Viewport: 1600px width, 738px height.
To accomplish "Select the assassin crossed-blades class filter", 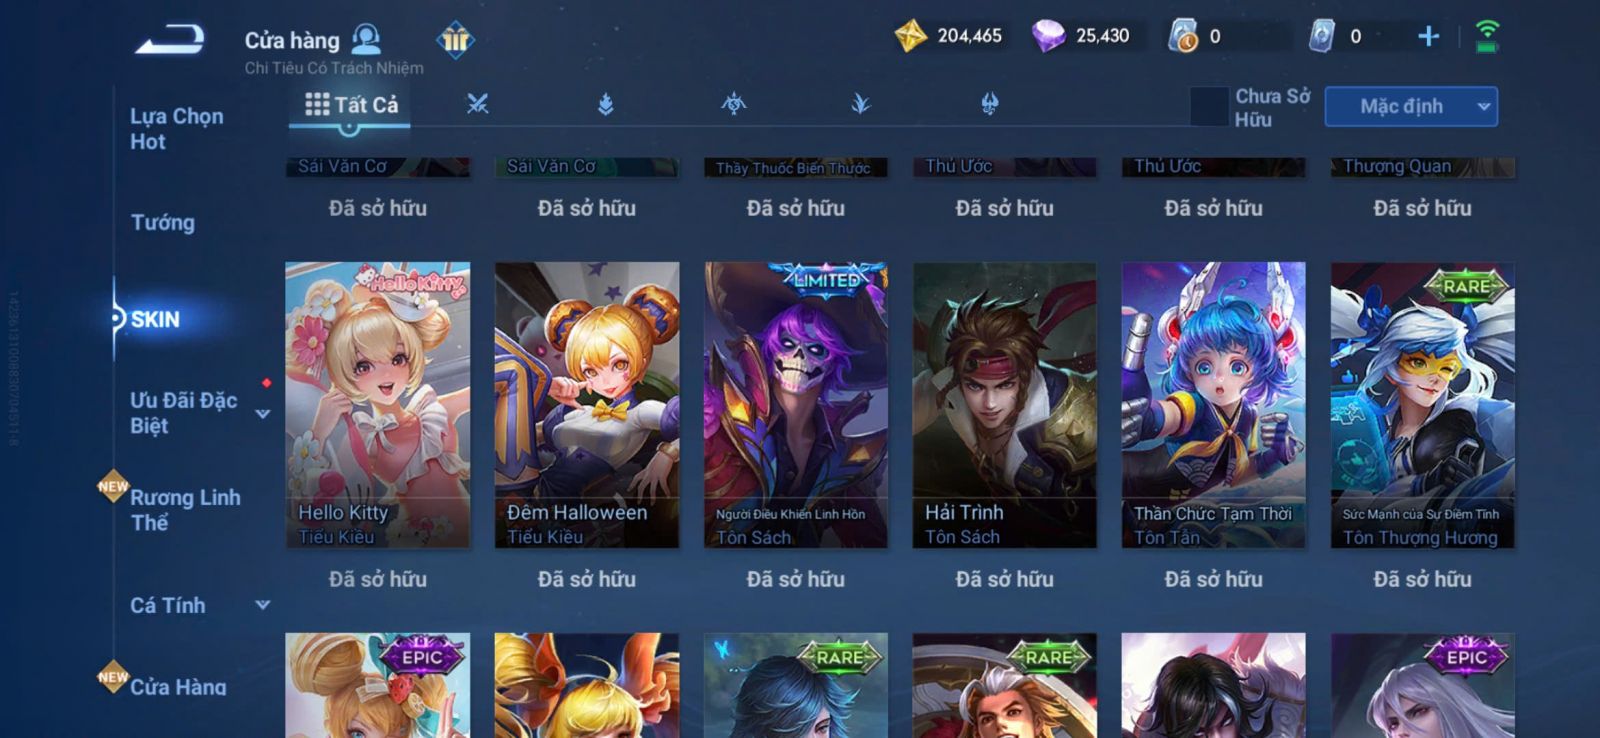I will point(478,104).
